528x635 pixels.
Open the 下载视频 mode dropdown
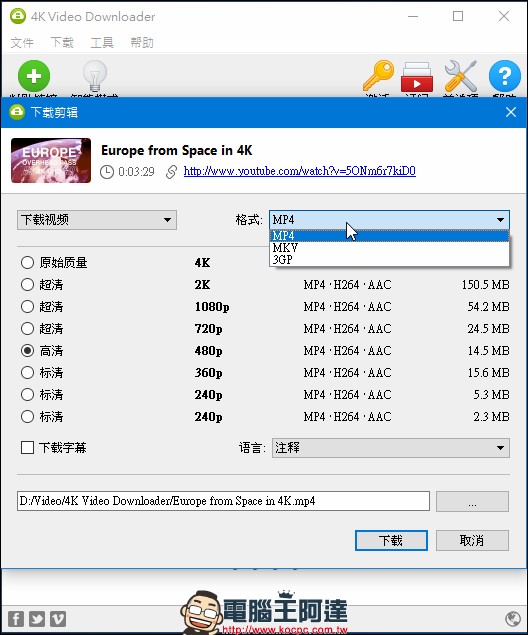coord(97,220)
